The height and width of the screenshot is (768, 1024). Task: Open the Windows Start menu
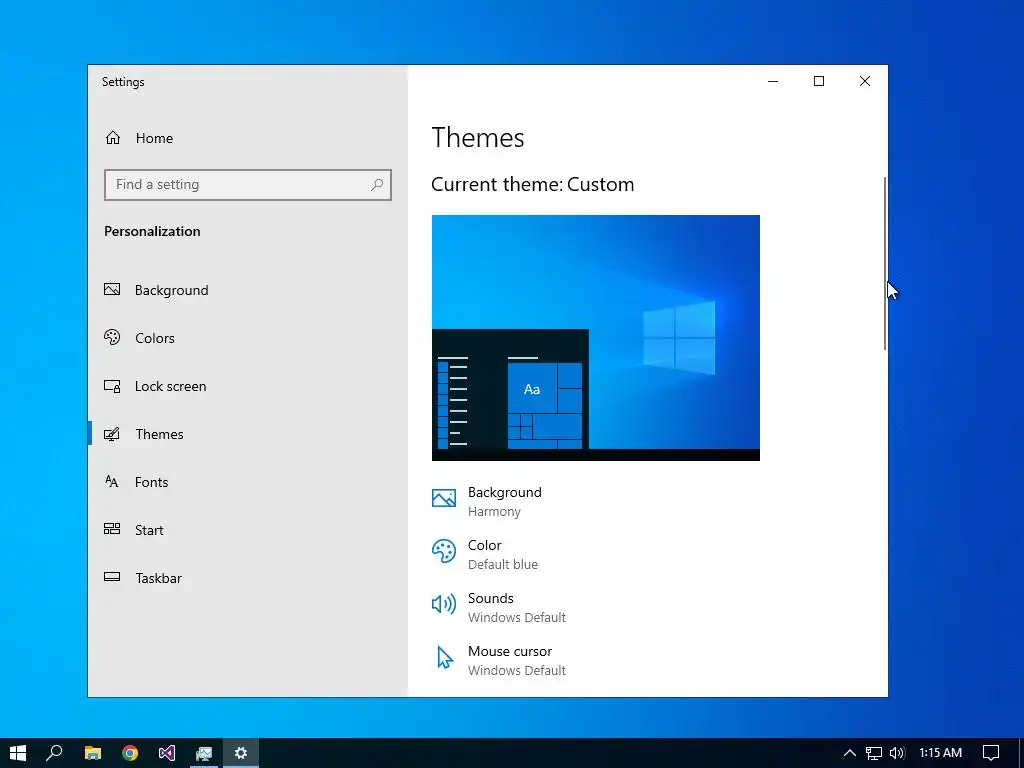[18, 753]
